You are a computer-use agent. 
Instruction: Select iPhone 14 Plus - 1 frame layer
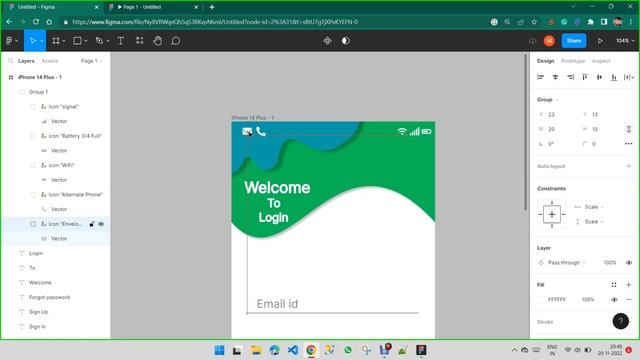pyautogui.click(x=40, y=77)
